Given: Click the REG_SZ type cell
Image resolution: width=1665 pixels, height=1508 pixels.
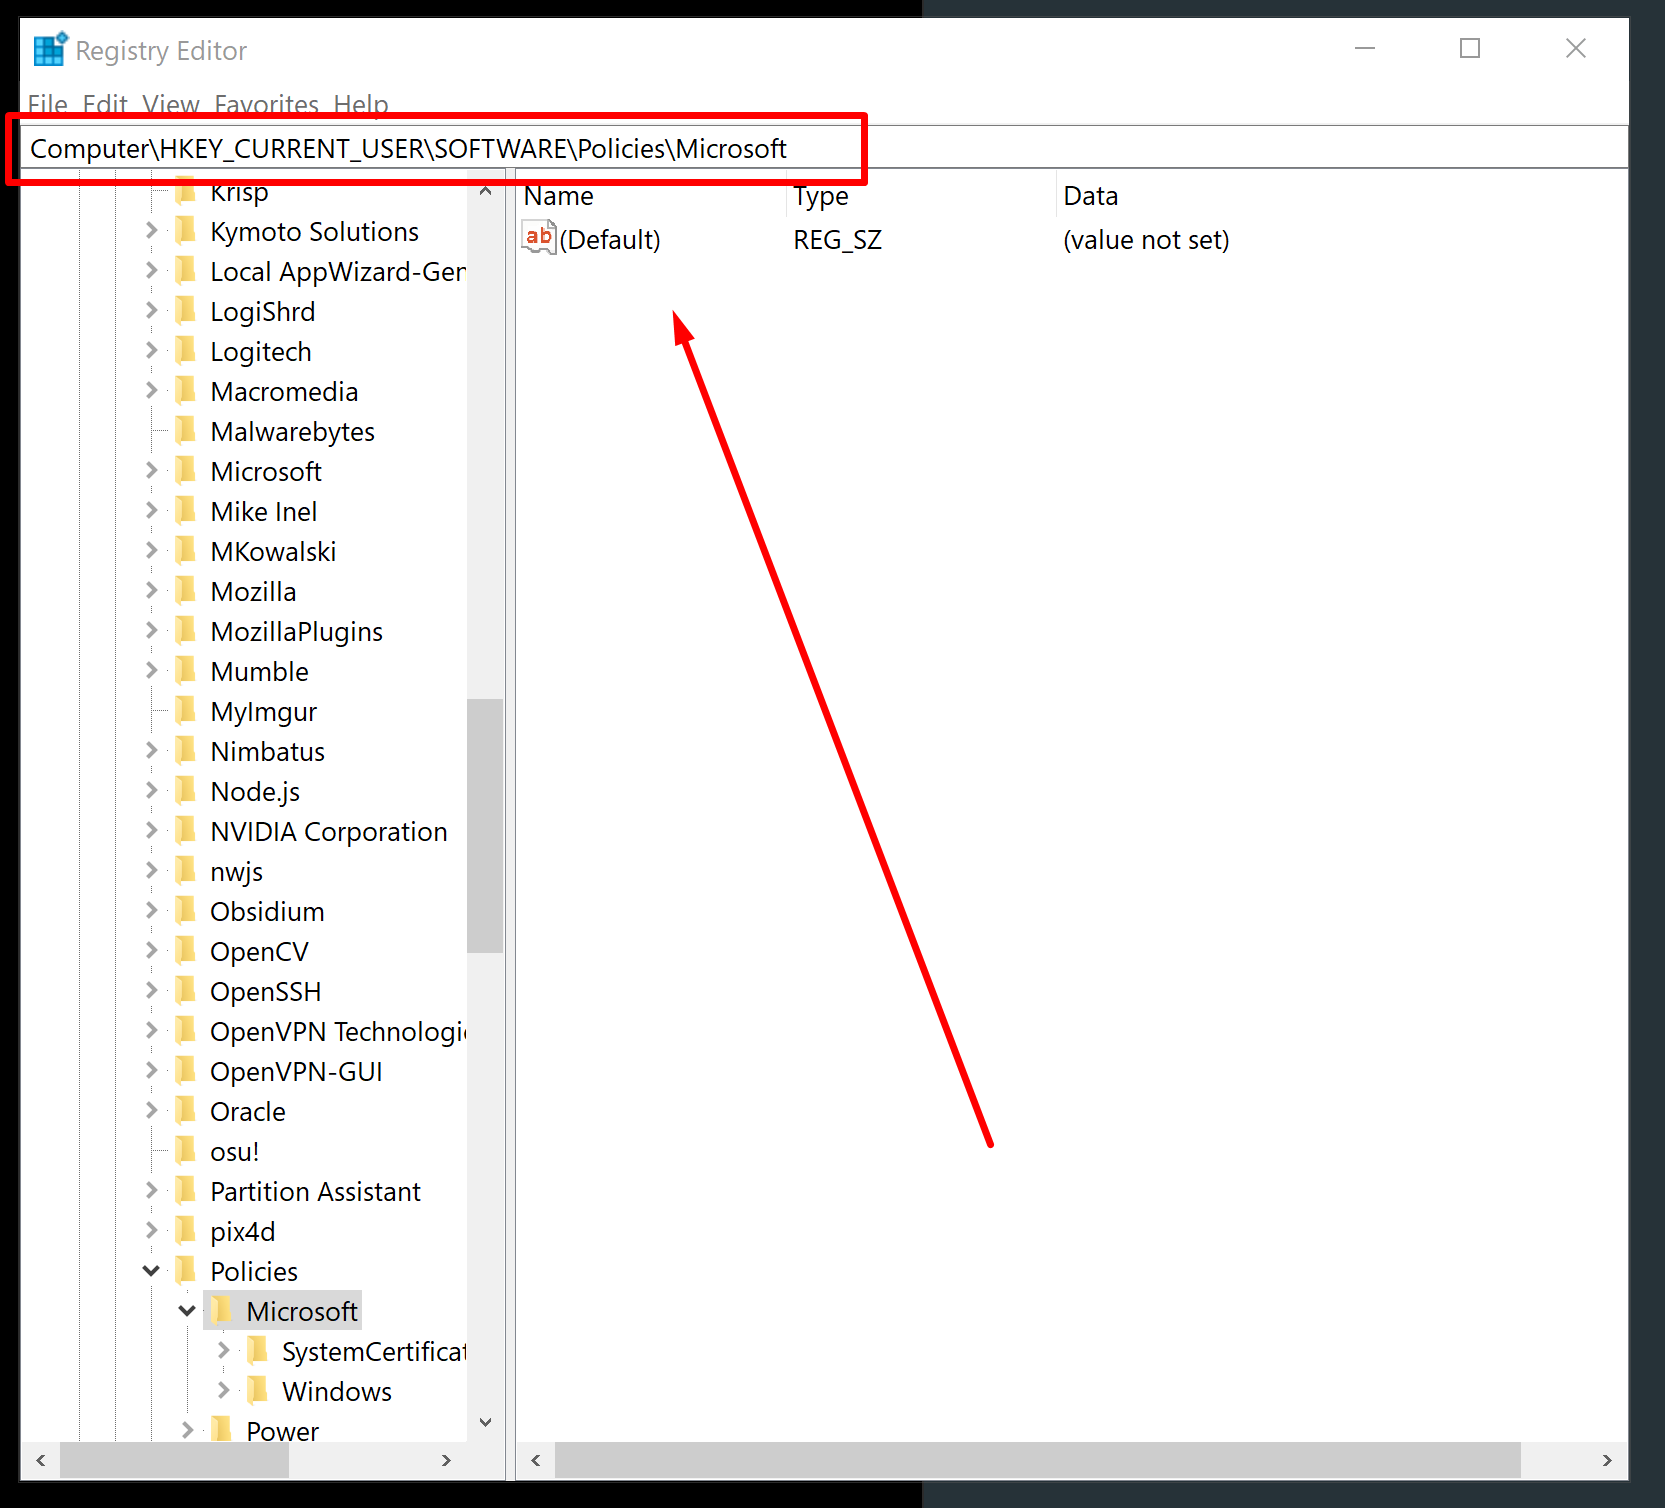Looking at the screenshot, I should click(x=838, y=240).
